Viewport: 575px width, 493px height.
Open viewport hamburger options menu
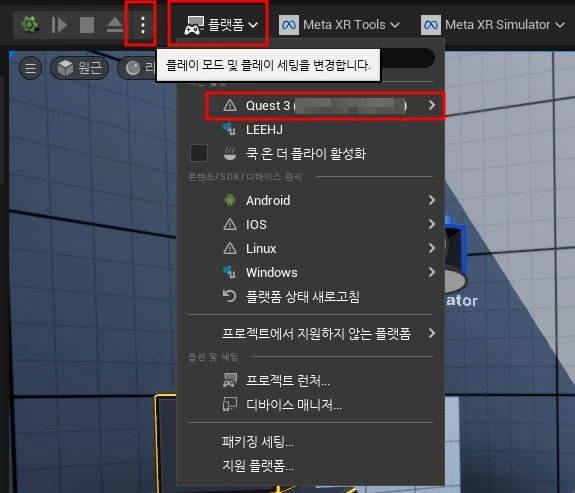click(x=30, y=68)
